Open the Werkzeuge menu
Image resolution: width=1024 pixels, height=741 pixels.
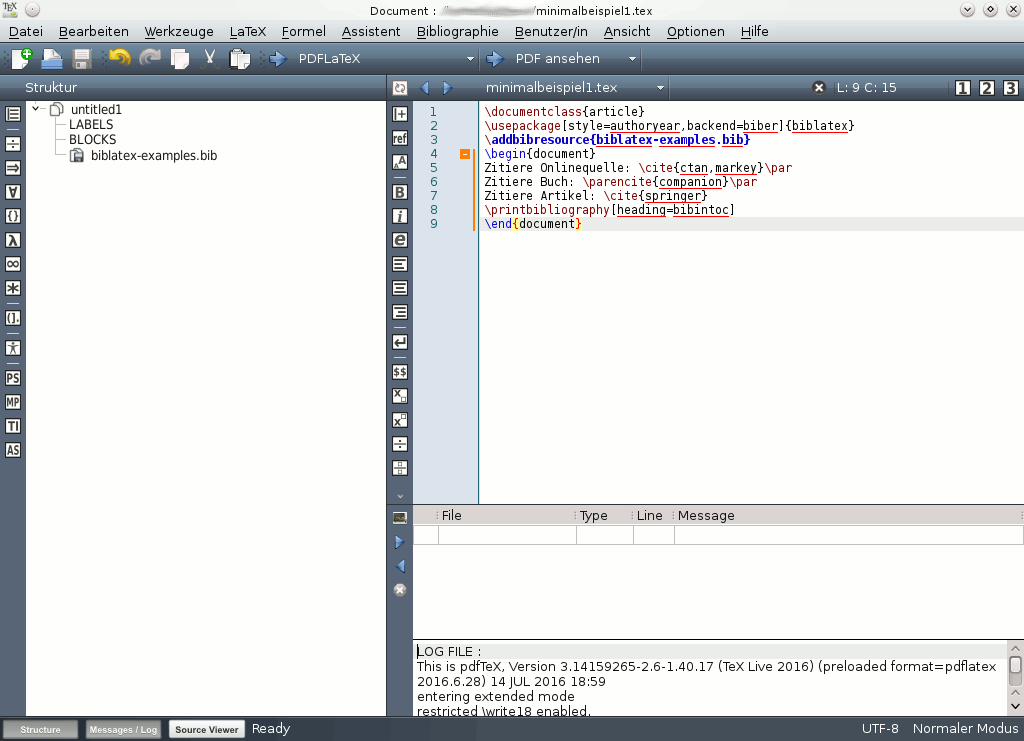179,31
